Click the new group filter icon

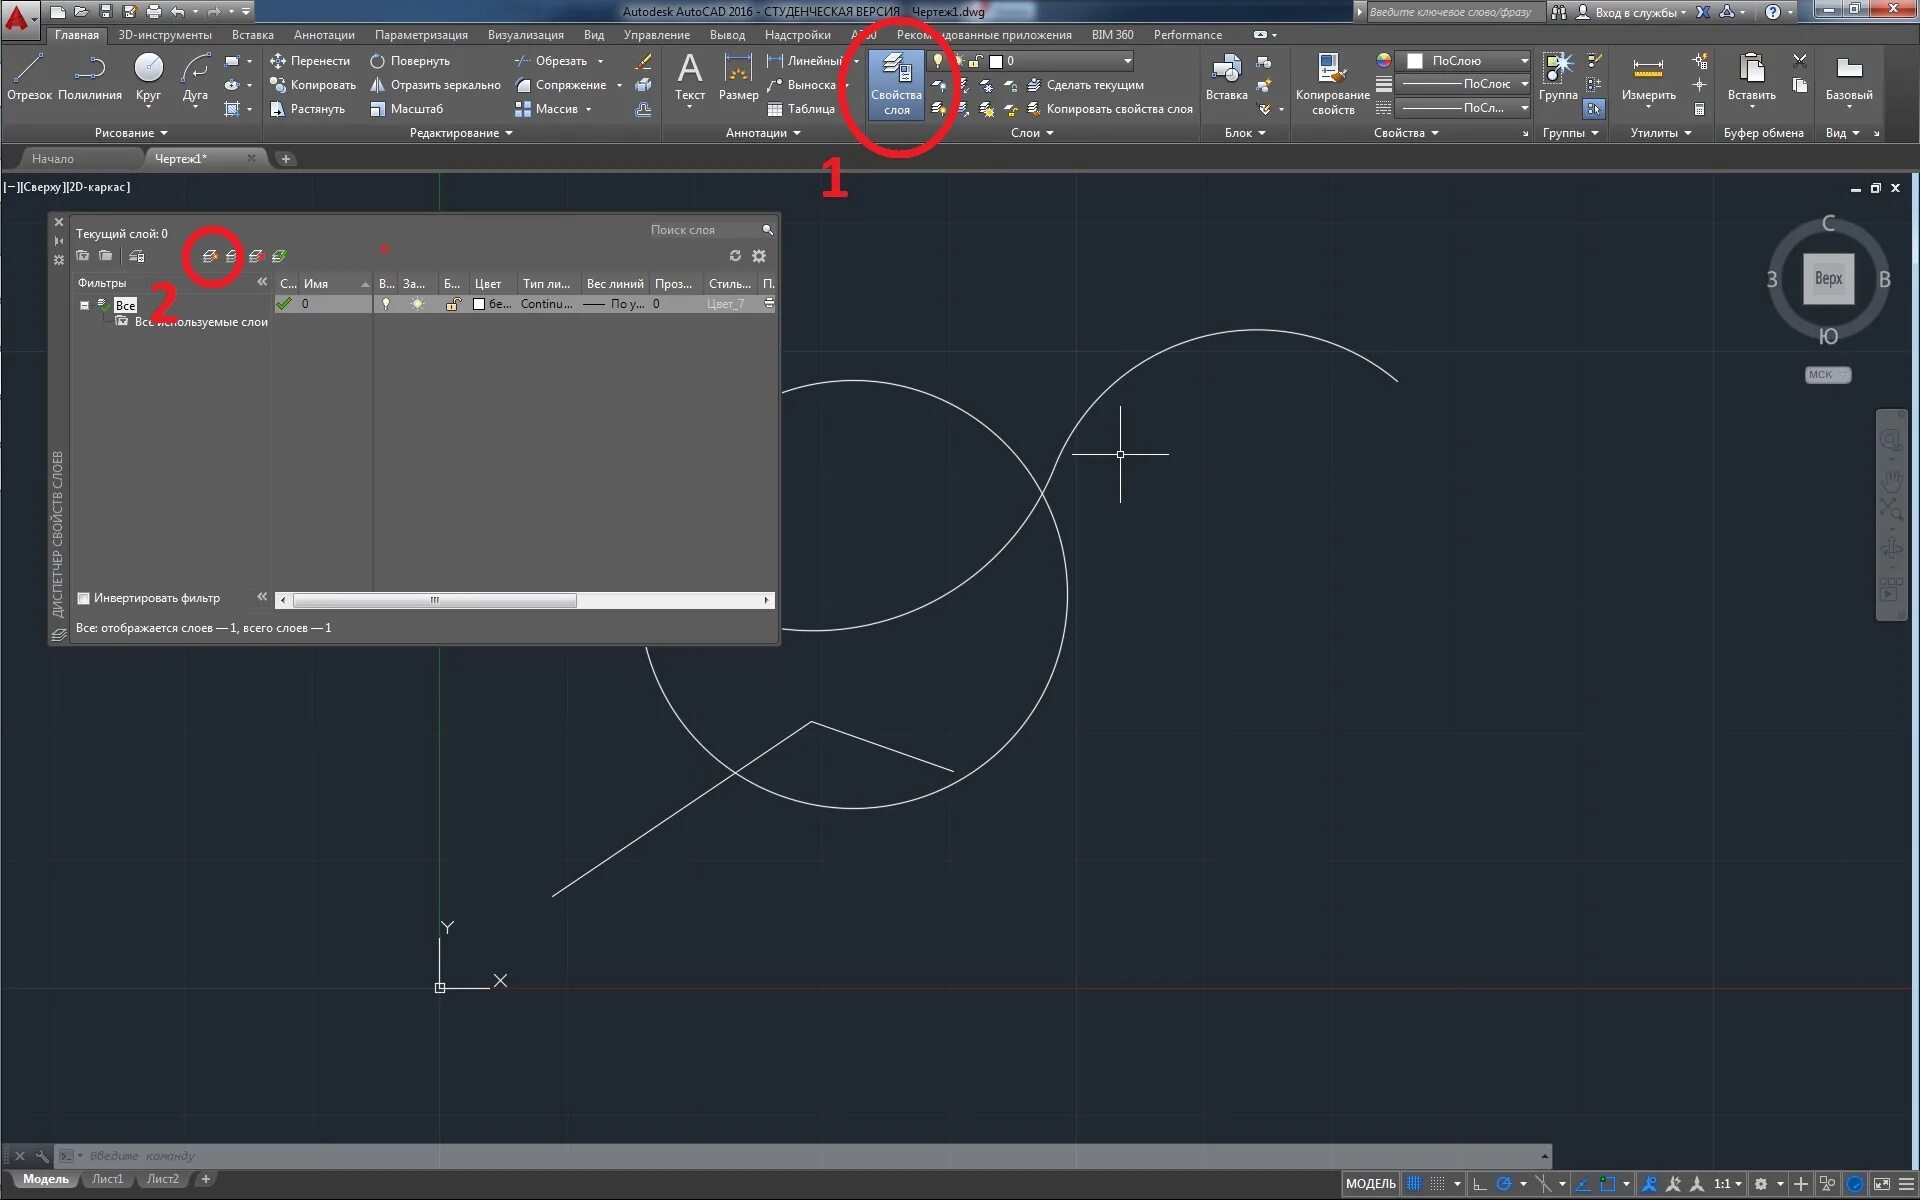point(105,256)
